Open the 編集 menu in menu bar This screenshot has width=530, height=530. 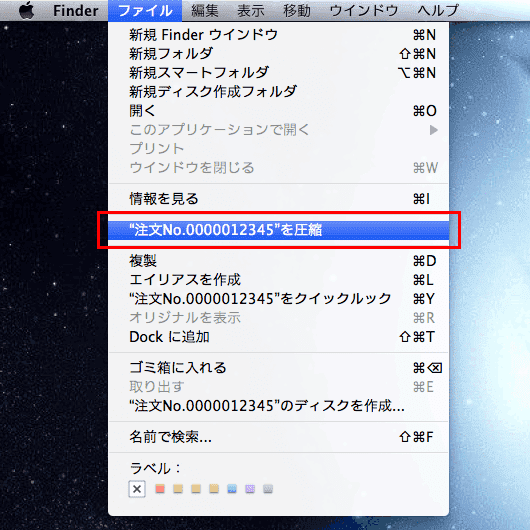point(204,10)
